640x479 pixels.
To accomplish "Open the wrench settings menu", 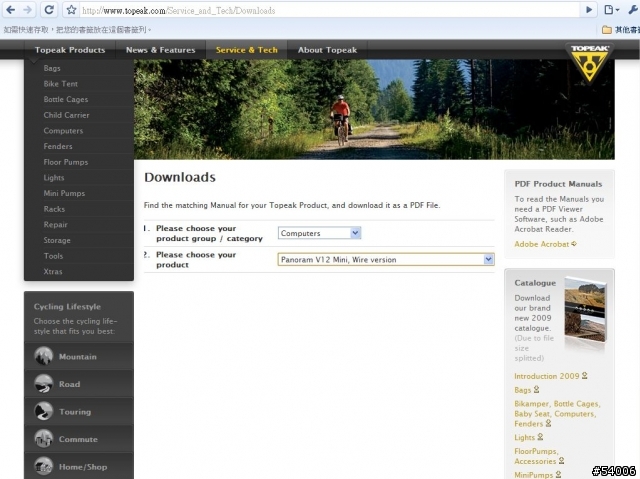I will pos(633,10).
